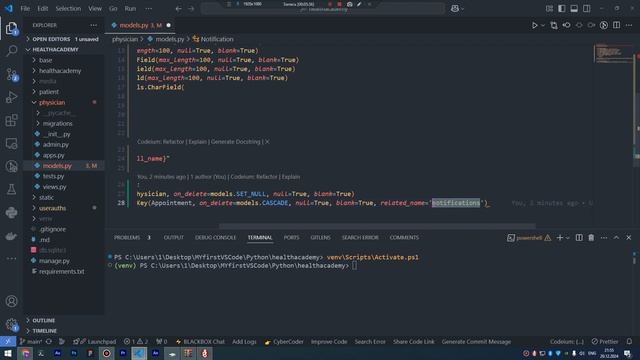Open Explorer views and more actions

93,25
